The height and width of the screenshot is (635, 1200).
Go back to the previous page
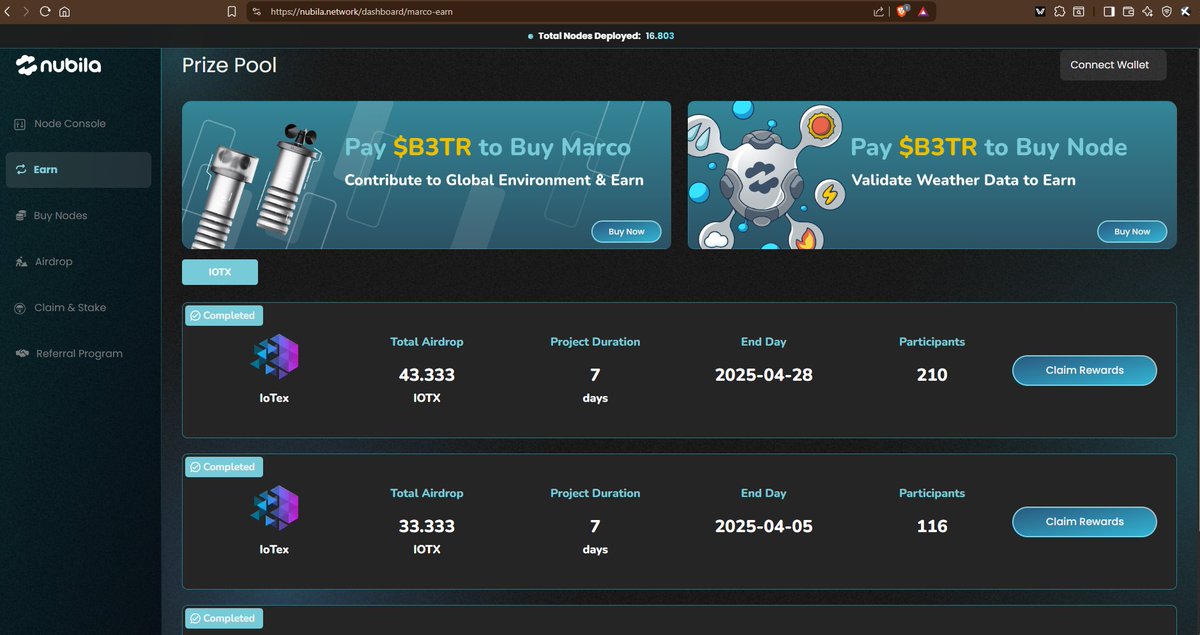[x=9, y=12]
